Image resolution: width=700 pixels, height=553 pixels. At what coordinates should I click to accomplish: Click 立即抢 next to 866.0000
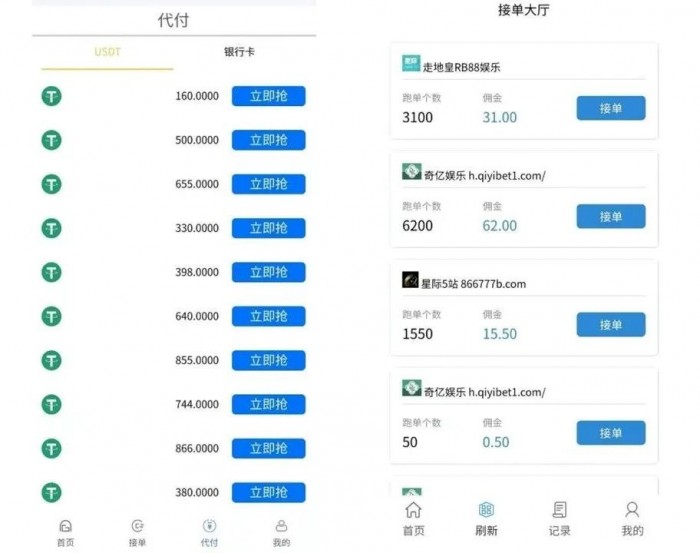pyautogui.click(x=268, y=448)
